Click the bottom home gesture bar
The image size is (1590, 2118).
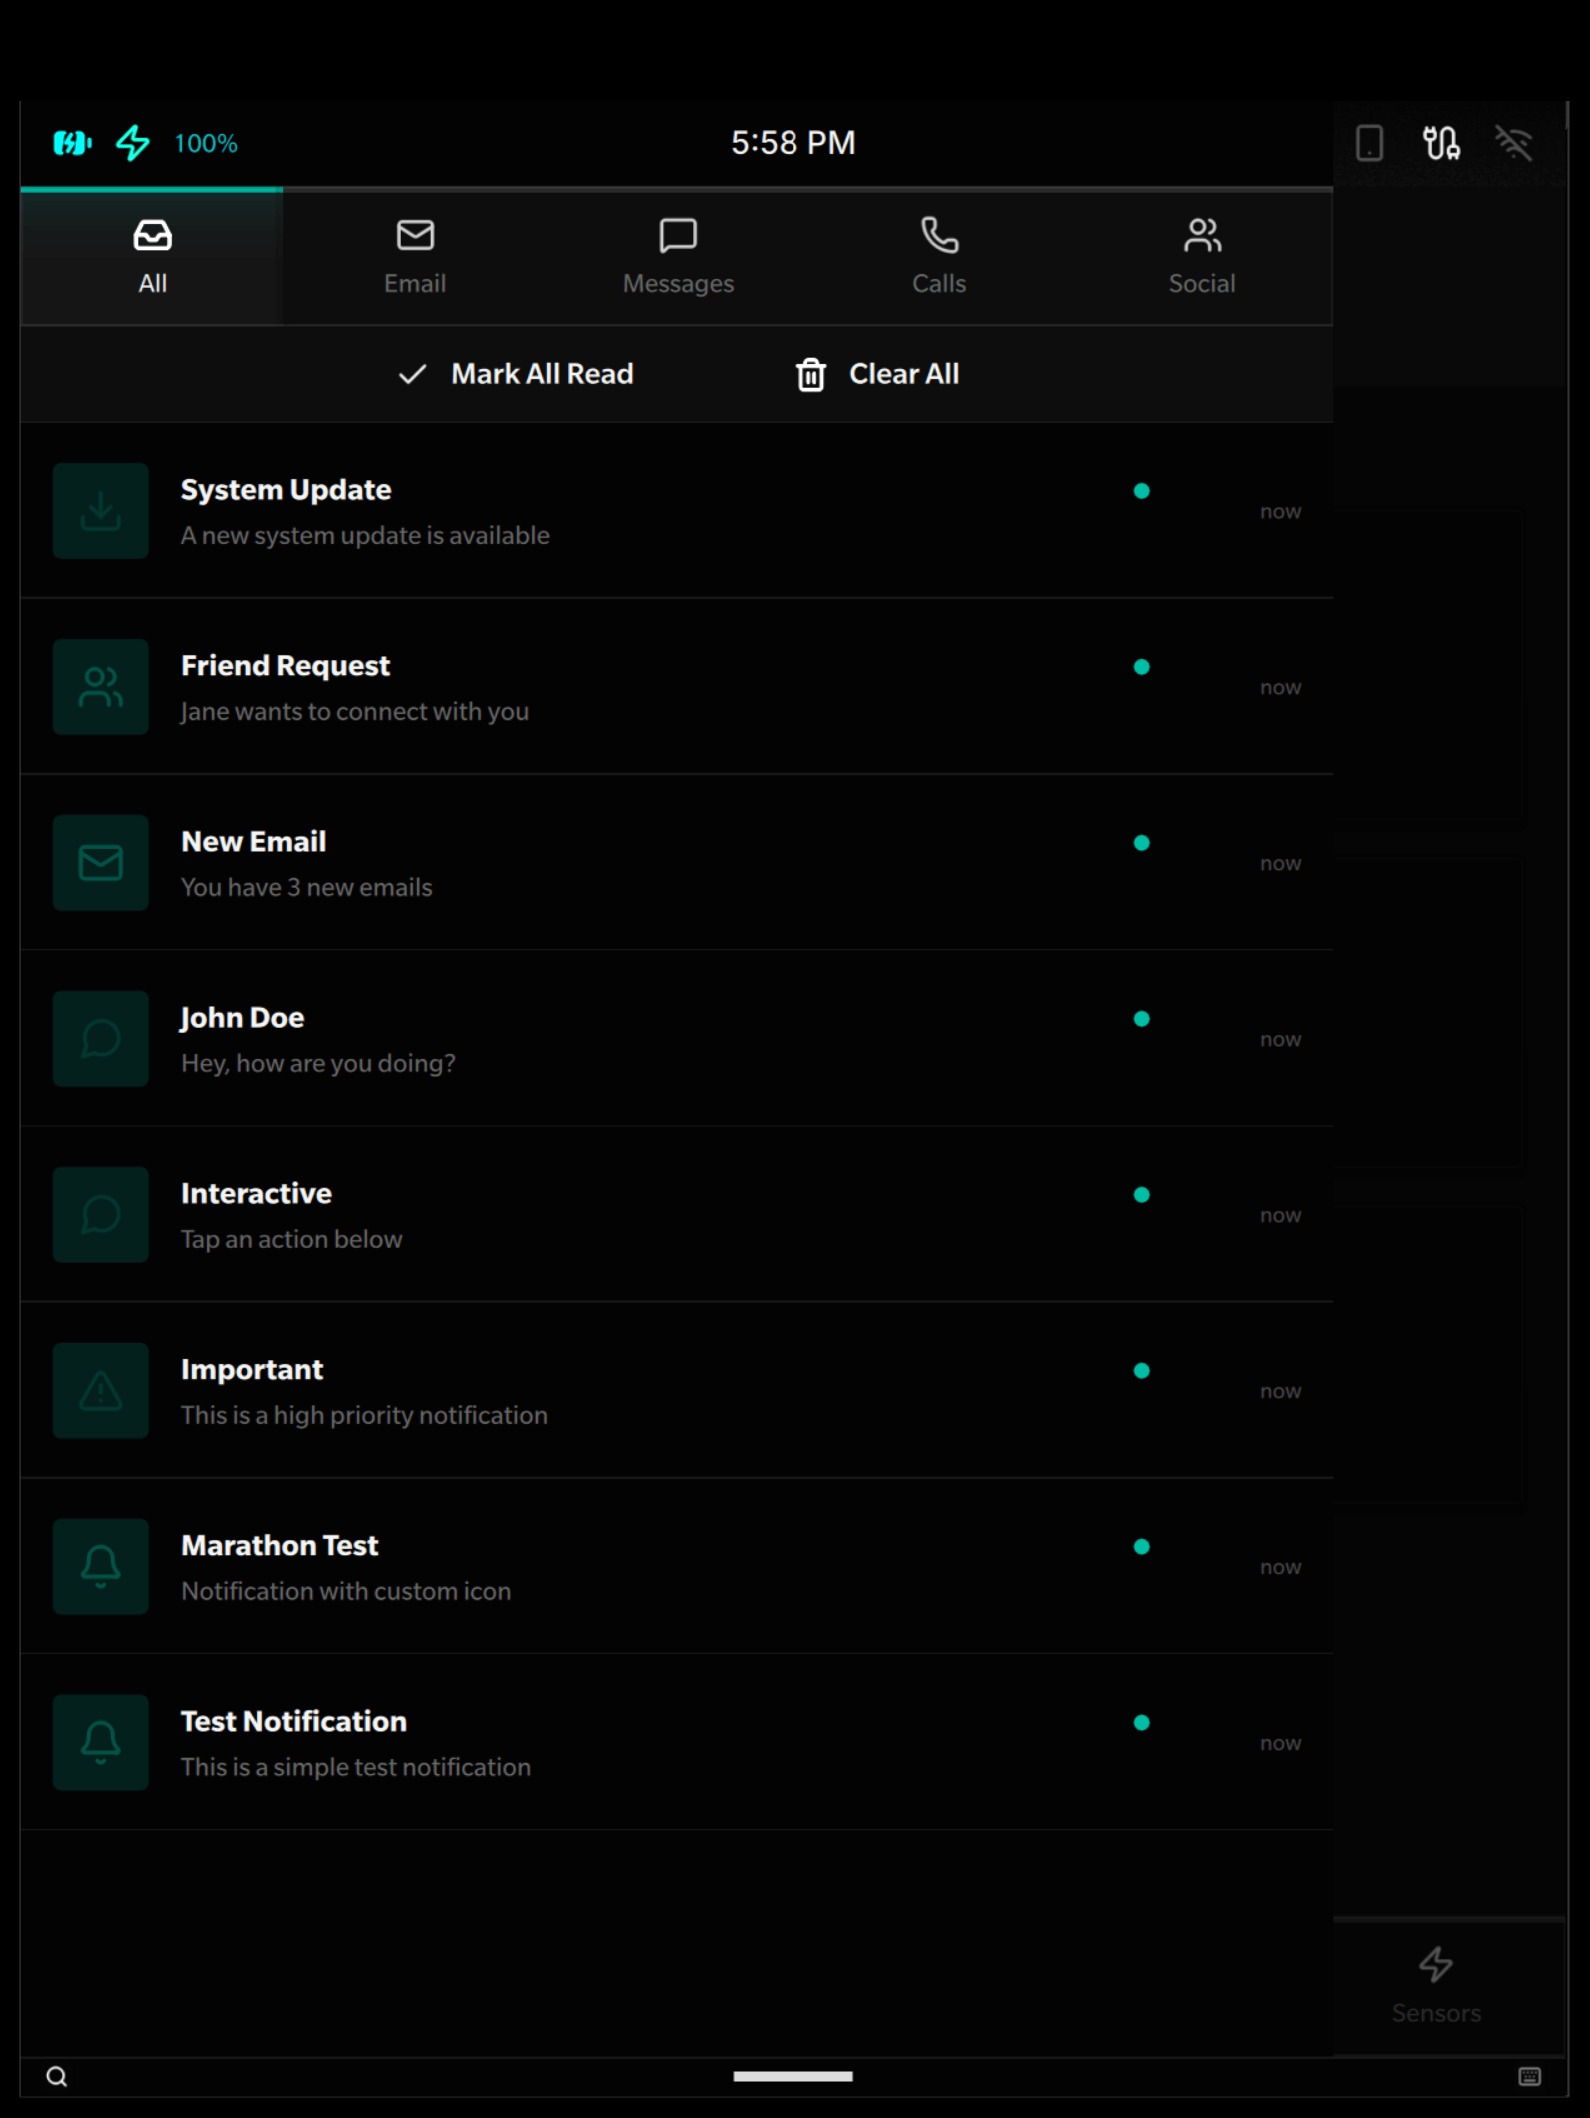click(x=793, y=2077)
